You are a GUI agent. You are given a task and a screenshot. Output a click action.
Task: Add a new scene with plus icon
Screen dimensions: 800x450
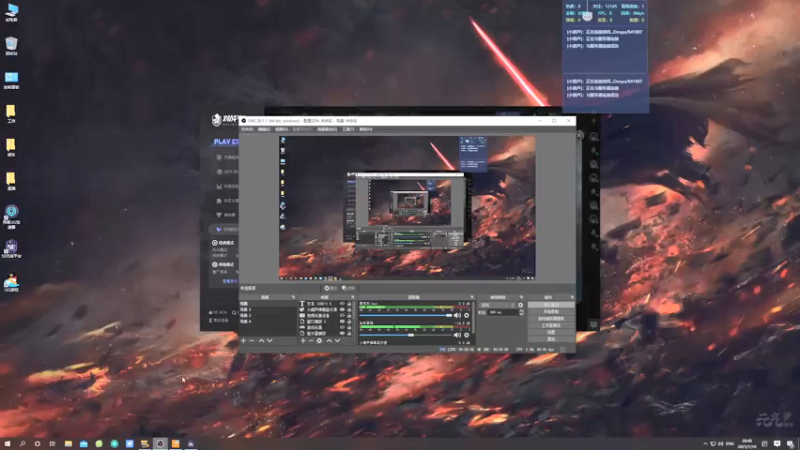coord(243,340)
